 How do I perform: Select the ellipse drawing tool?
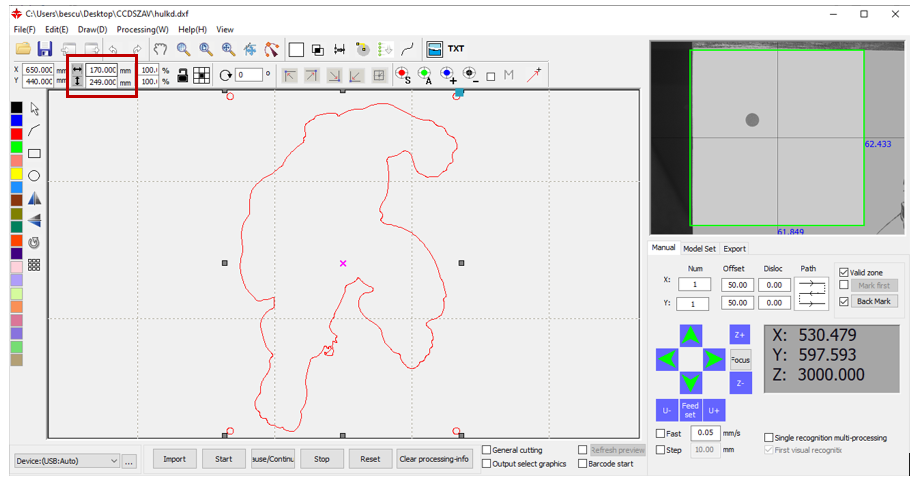pos(34,176)
